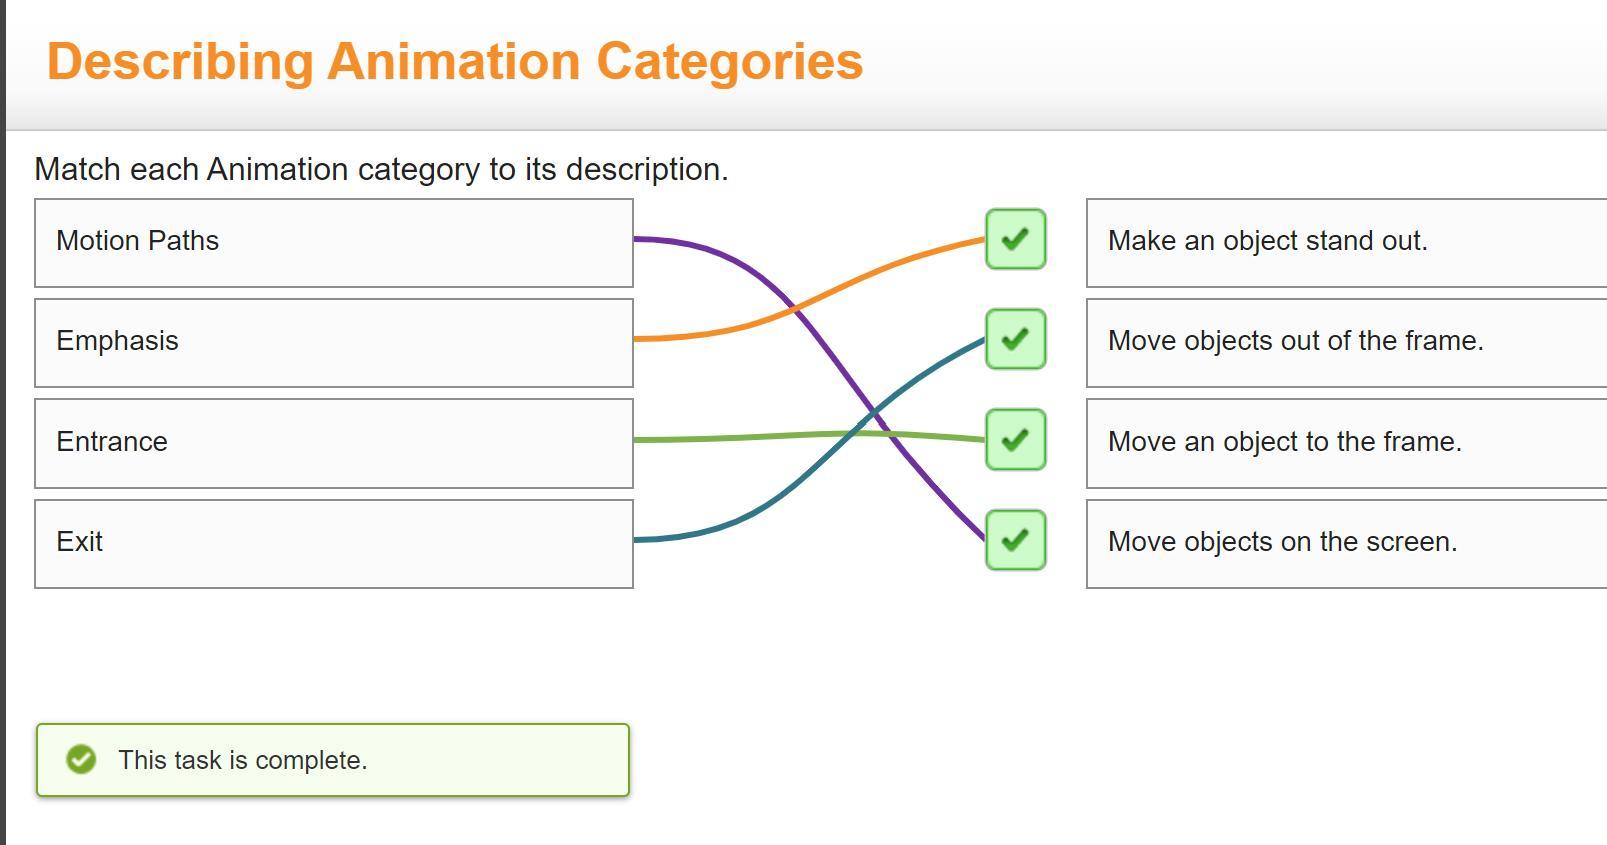Click the checkmark beside 'Move an object to the frame'

pos(1015,439)
